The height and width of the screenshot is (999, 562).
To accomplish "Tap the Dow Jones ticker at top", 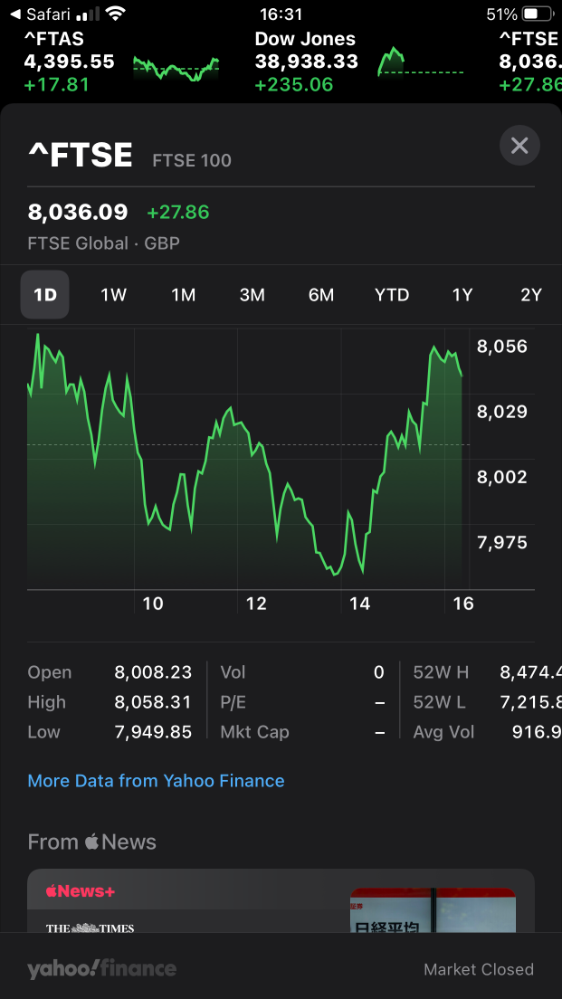I will point(306,61).
